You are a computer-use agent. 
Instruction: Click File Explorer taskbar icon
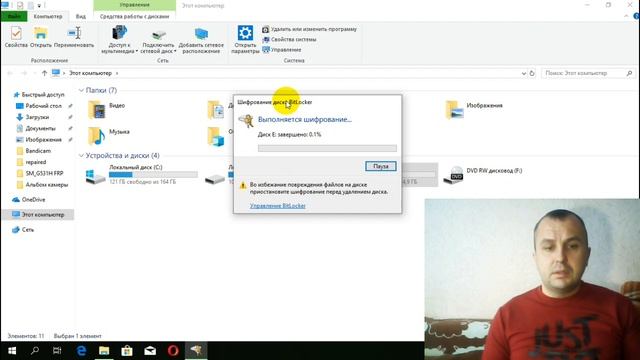coord(104,351)
